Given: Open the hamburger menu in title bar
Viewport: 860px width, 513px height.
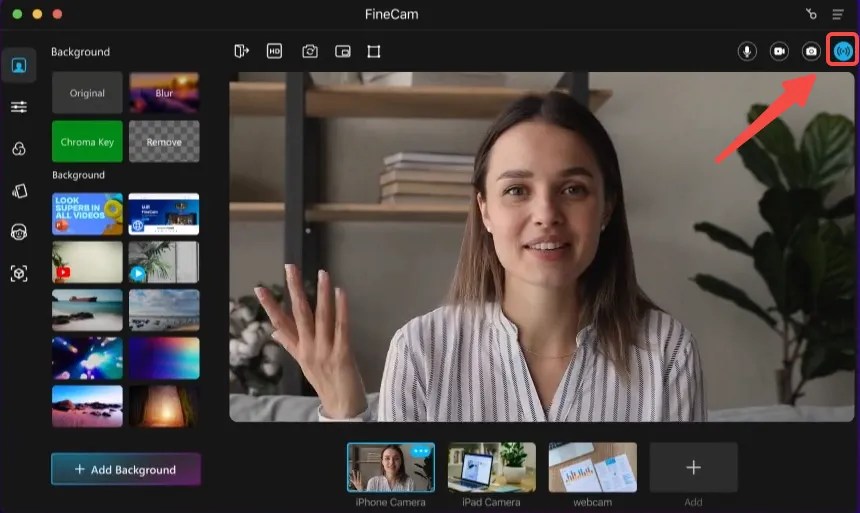Looking at the screenshot, I should [x=838, y=14].
